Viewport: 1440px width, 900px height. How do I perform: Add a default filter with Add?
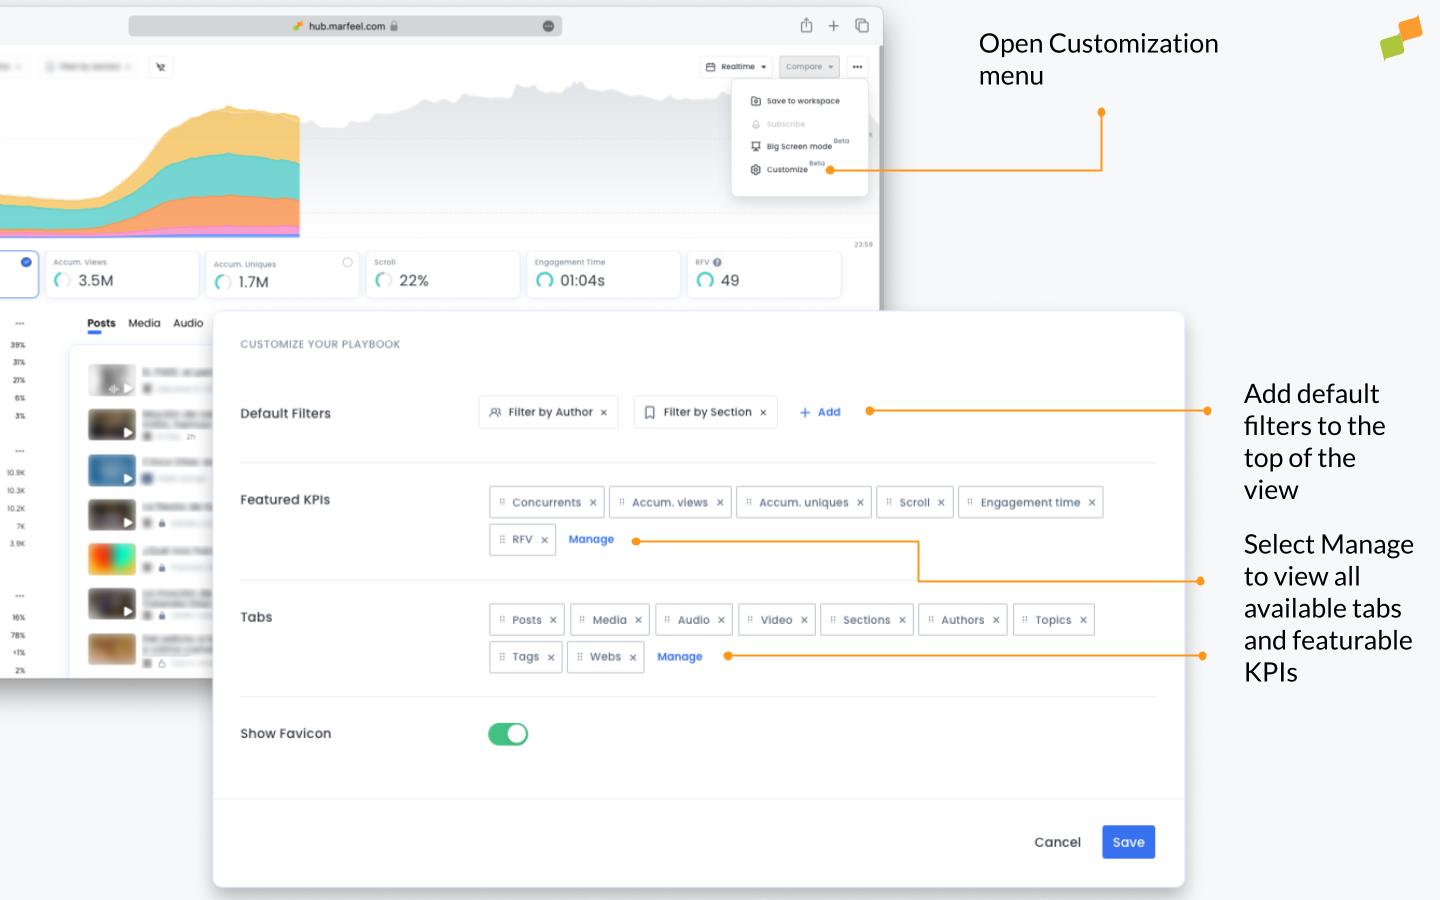pyautogui.click(x=820, y=412)
